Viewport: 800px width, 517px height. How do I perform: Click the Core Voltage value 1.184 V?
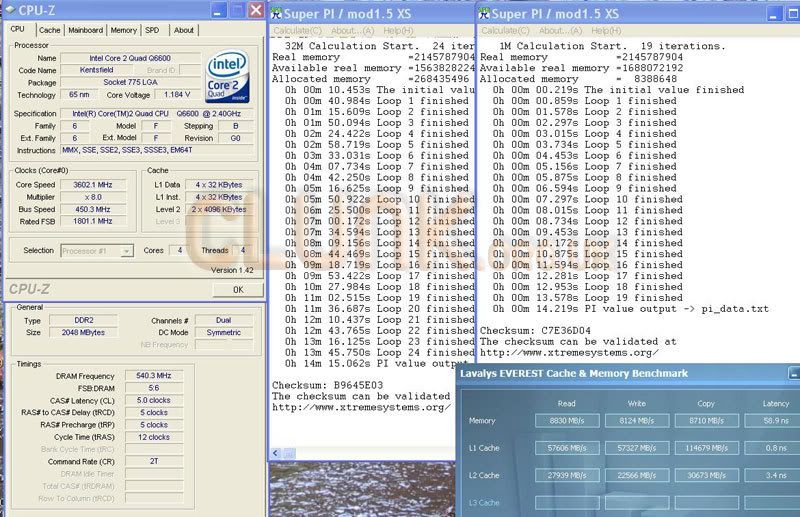point(177,94)
